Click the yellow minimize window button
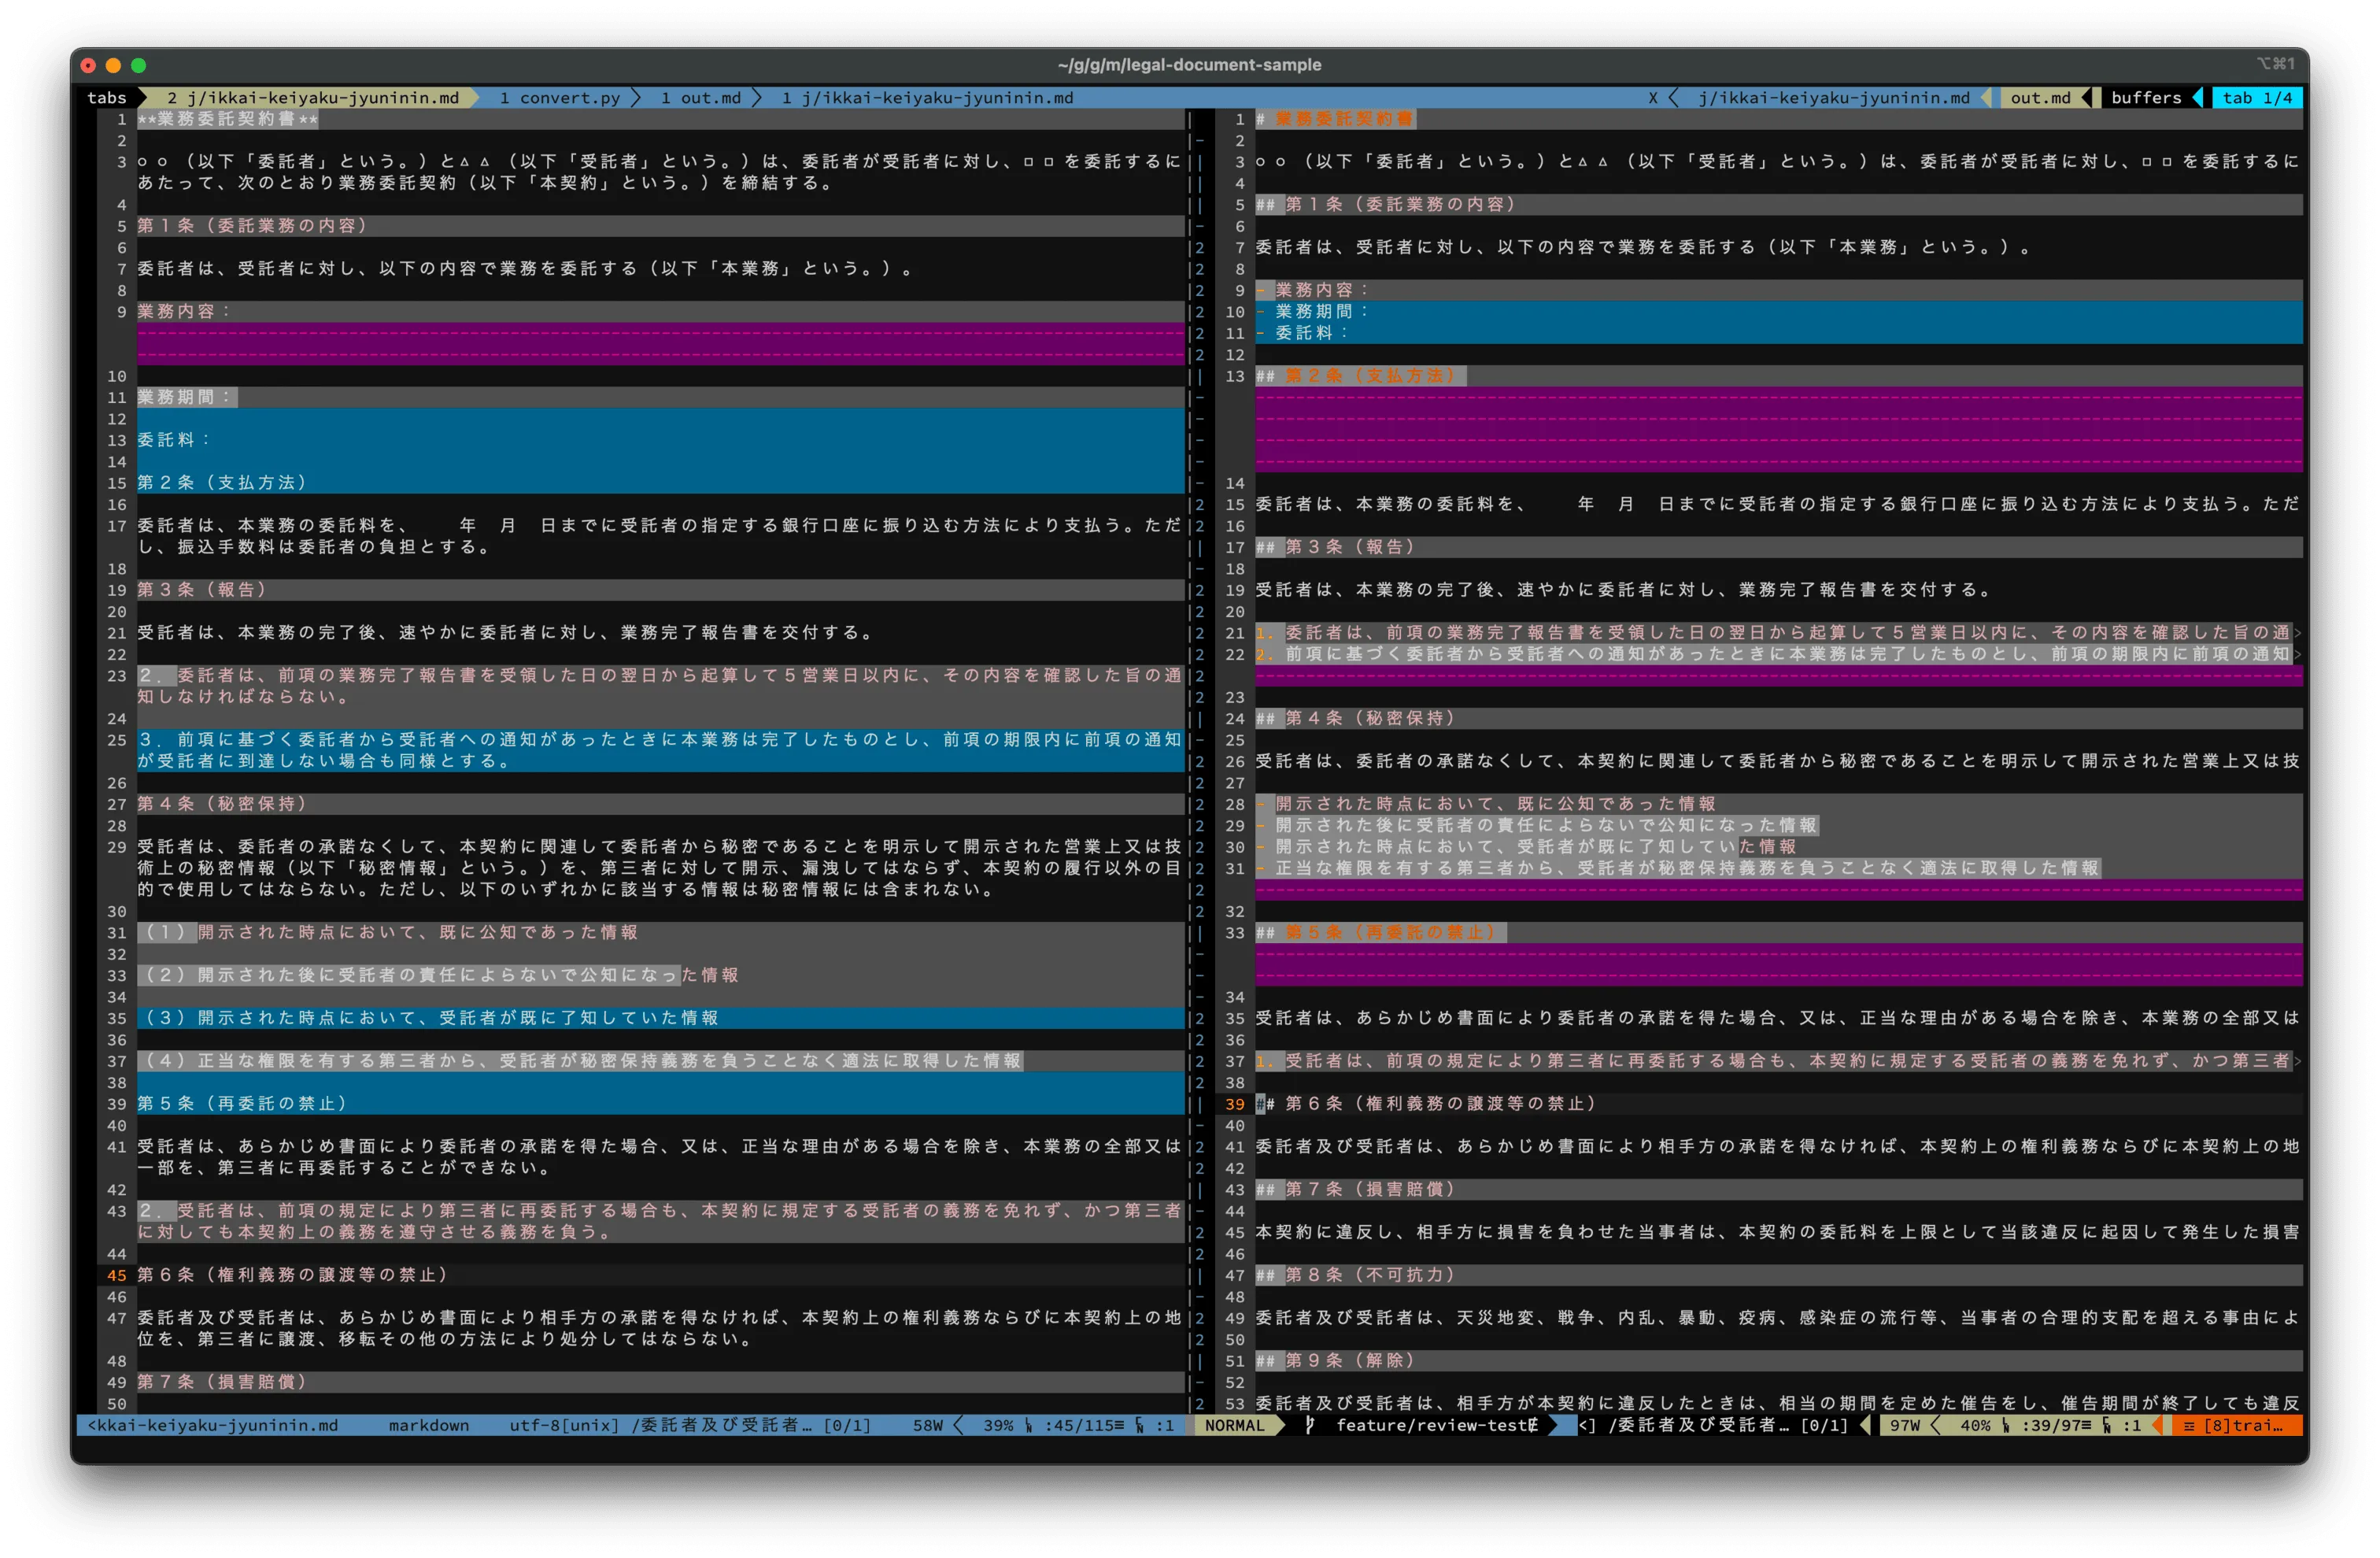 coord(113,65)
